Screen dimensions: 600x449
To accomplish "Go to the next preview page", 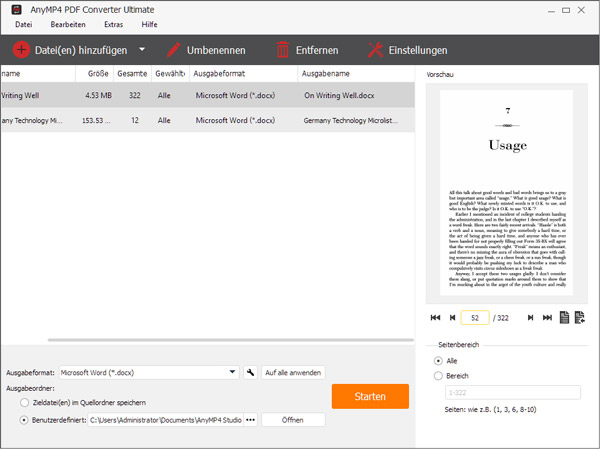I will pyautogui.click(x=530, y=317).
